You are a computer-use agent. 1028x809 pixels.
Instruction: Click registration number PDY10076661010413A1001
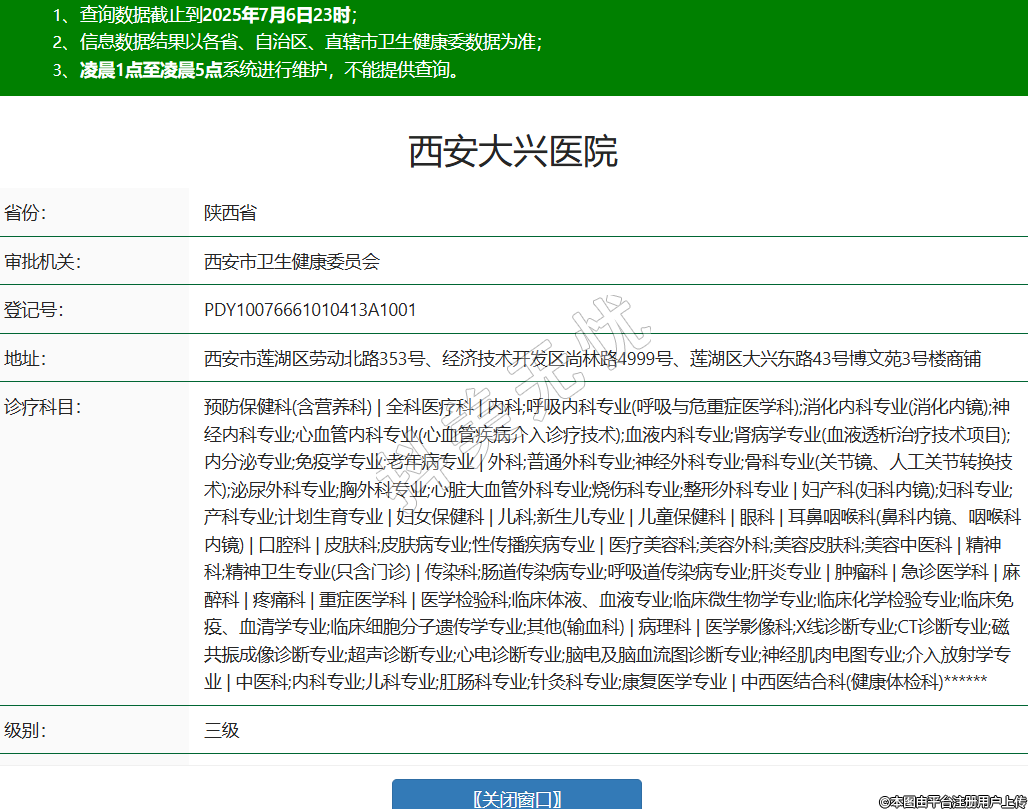(310, 310)
